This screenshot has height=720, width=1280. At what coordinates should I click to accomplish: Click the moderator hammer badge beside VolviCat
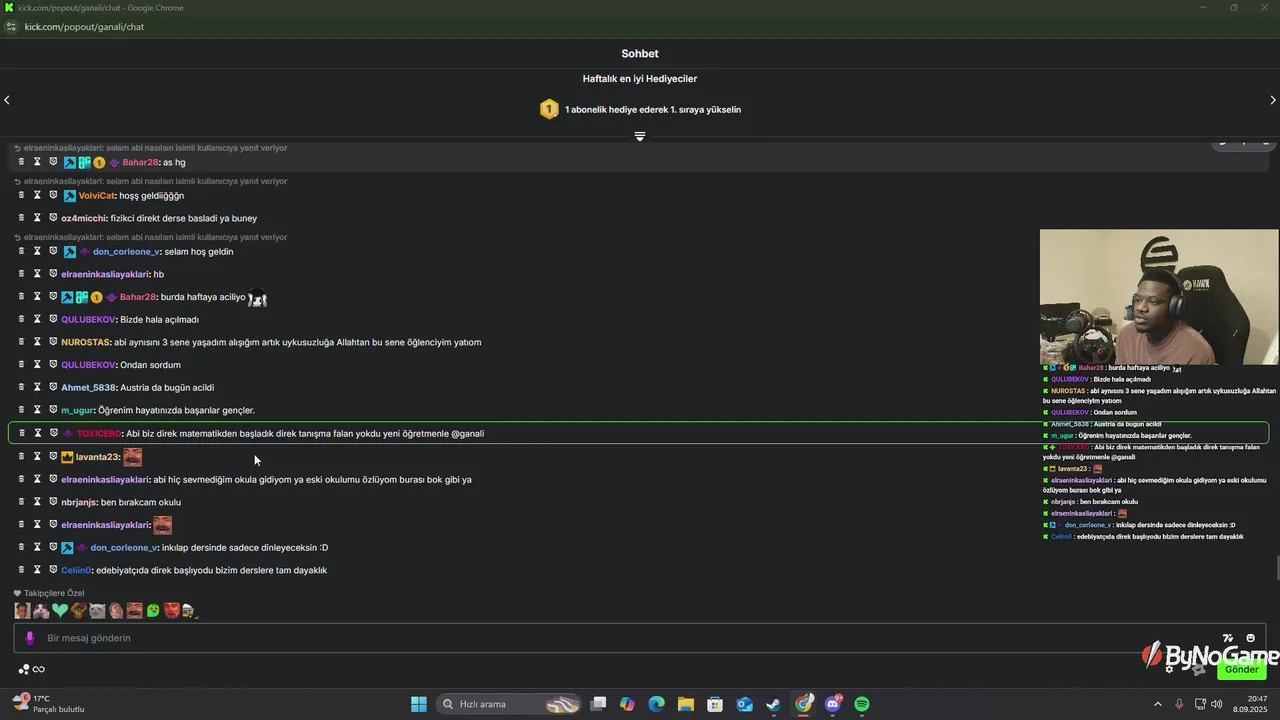coord(69,196)
